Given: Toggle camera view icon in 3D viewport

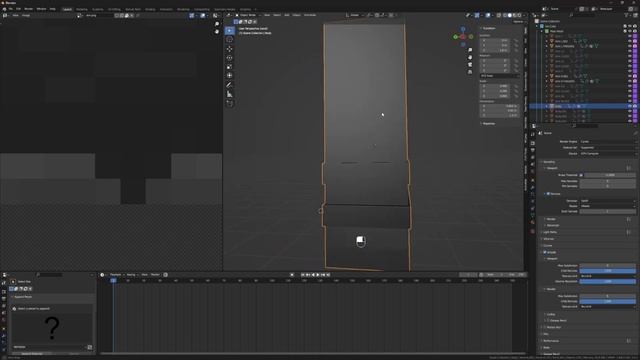Looking at the screenshot, I should click(470, 64).
